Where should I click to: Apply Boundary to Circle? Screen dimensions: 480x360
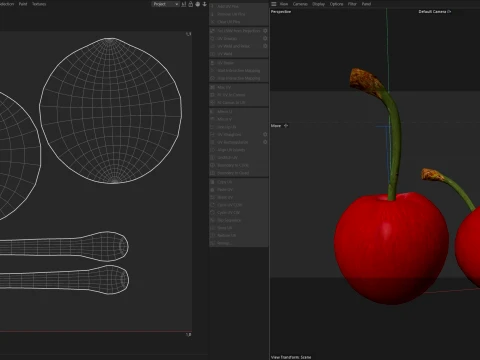coord(239,165)
